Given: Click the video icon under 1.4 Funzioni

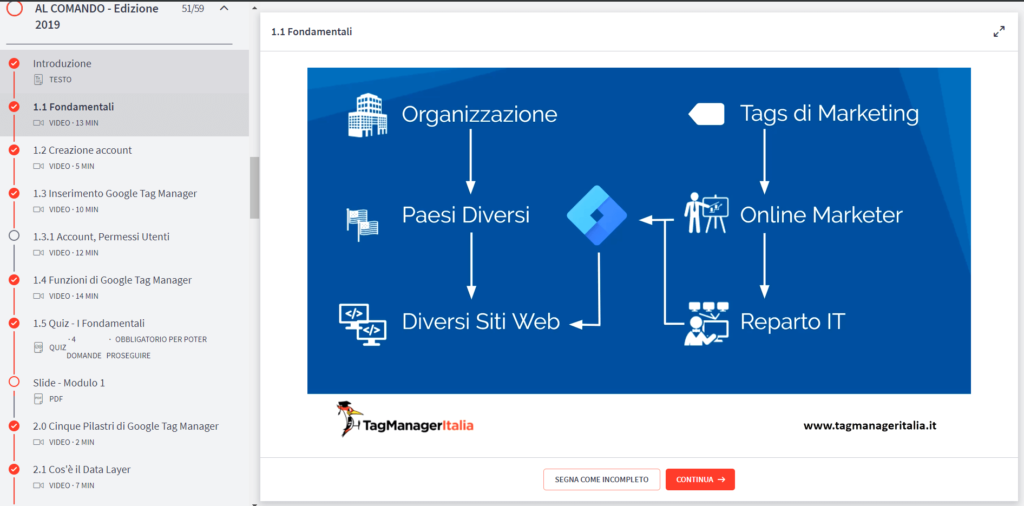Looking at the screenshot, I should [x=39, y=296].
